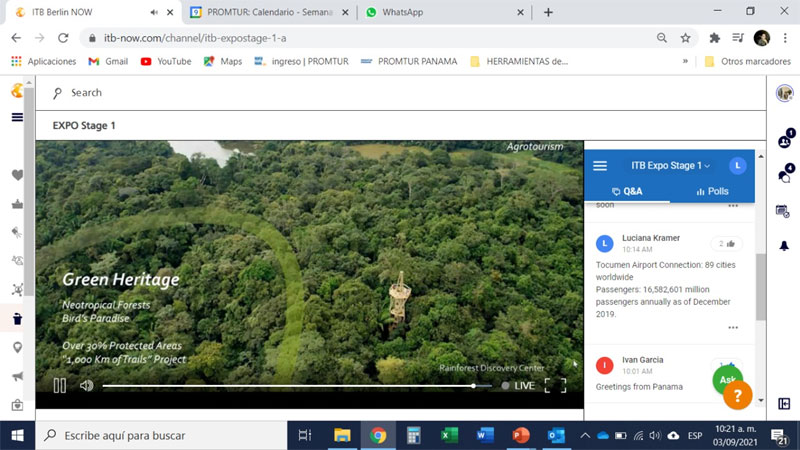The height and width of the screenshot is (450, 800).
Task: Click the location pin sidebar icon
Action: point(17,347)
